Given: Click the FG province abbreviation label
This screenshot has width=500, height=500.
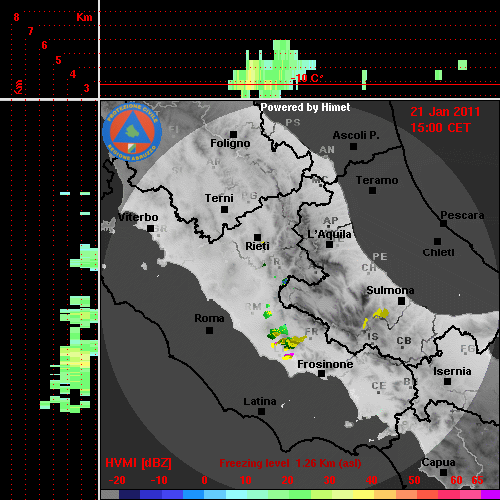Looking at the screenshot, I should point(467,349).
